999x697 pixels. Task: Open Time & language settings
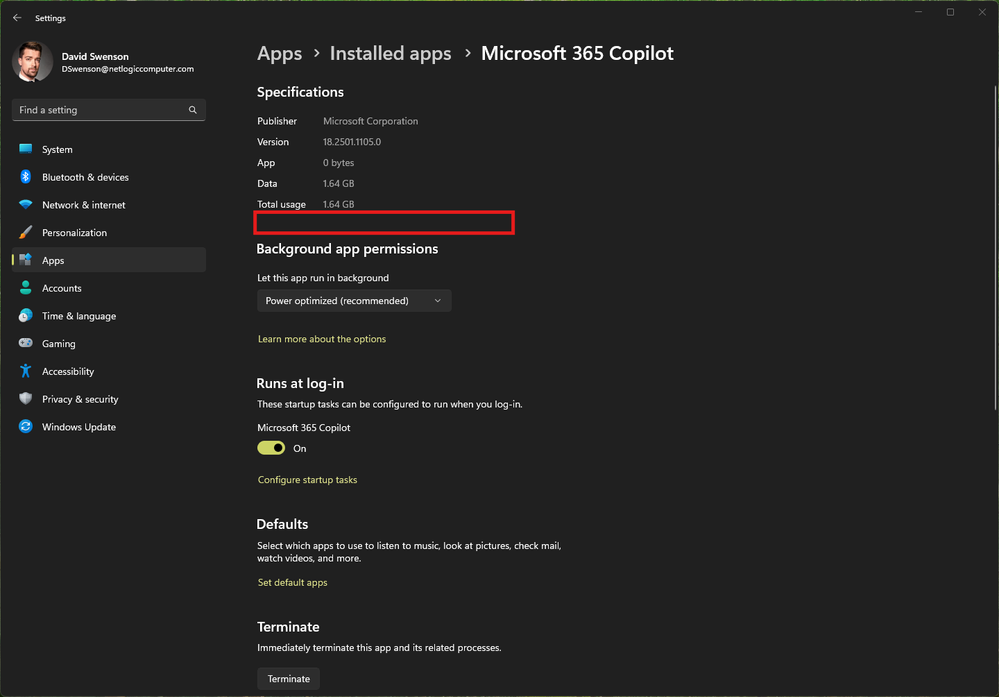point(108,316)
